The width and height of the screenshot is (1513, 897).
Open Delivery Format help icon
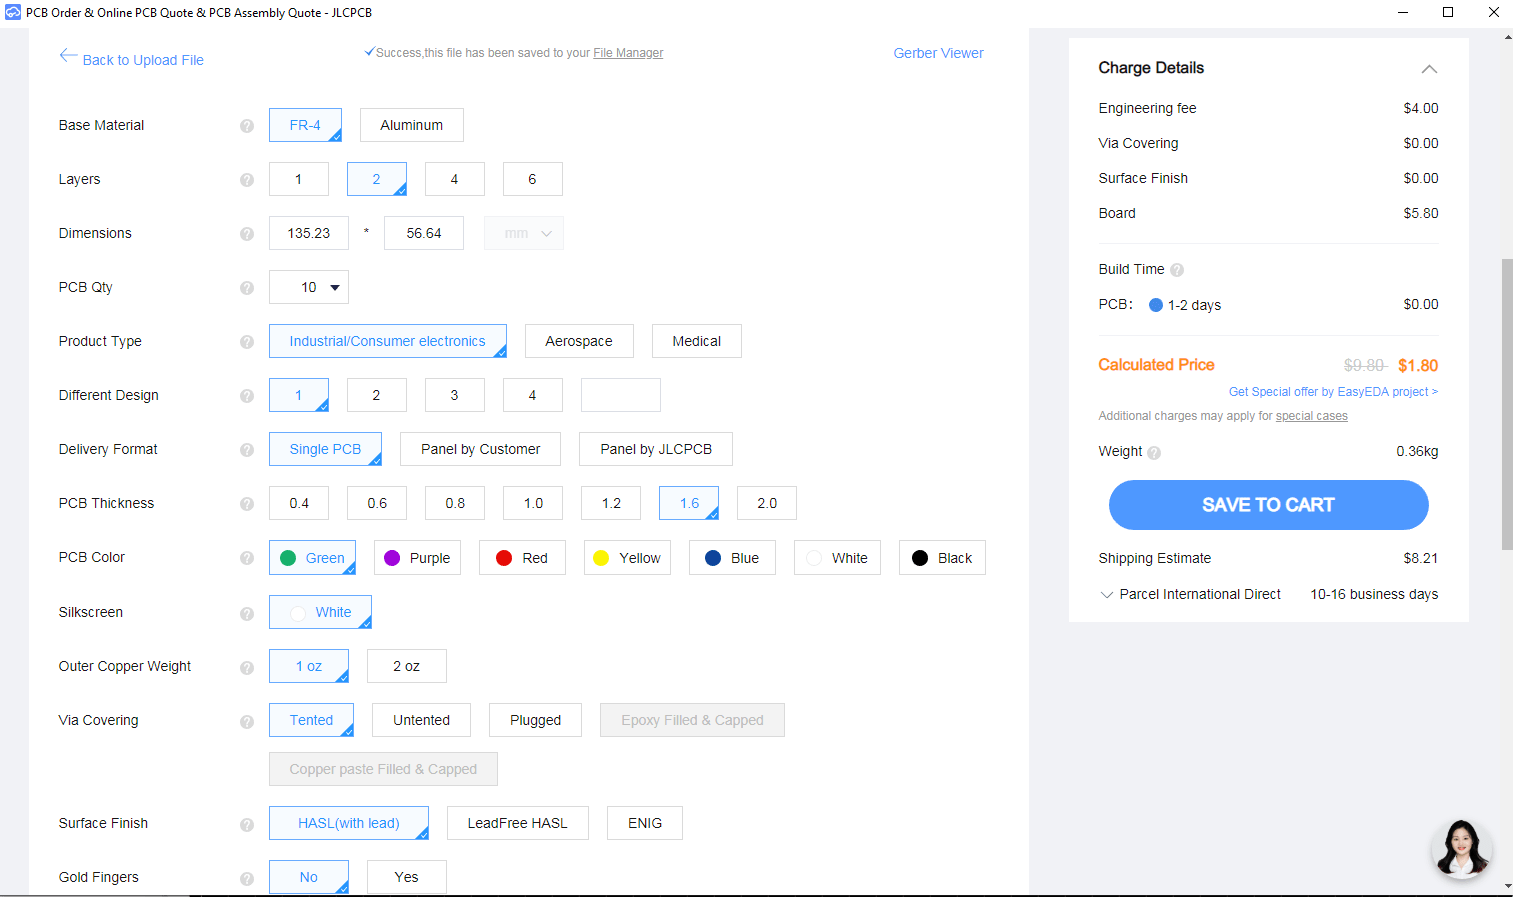(247, 450)
